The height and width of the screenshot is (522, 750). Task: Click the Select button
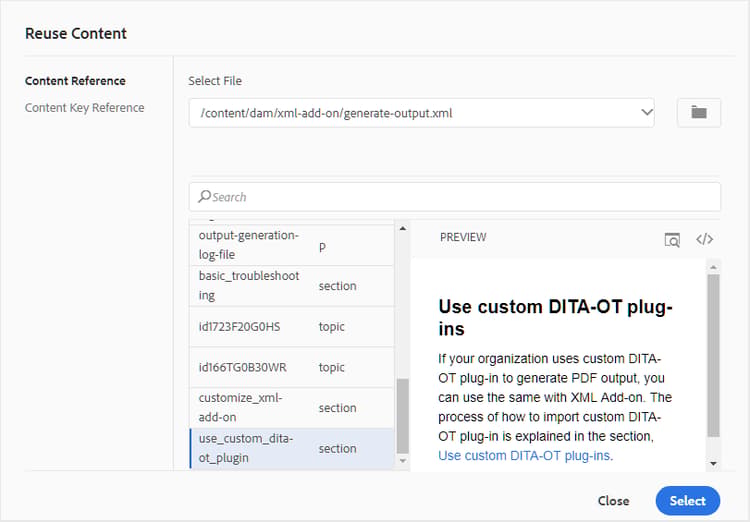pyautogui.click(x=687, y=501)
